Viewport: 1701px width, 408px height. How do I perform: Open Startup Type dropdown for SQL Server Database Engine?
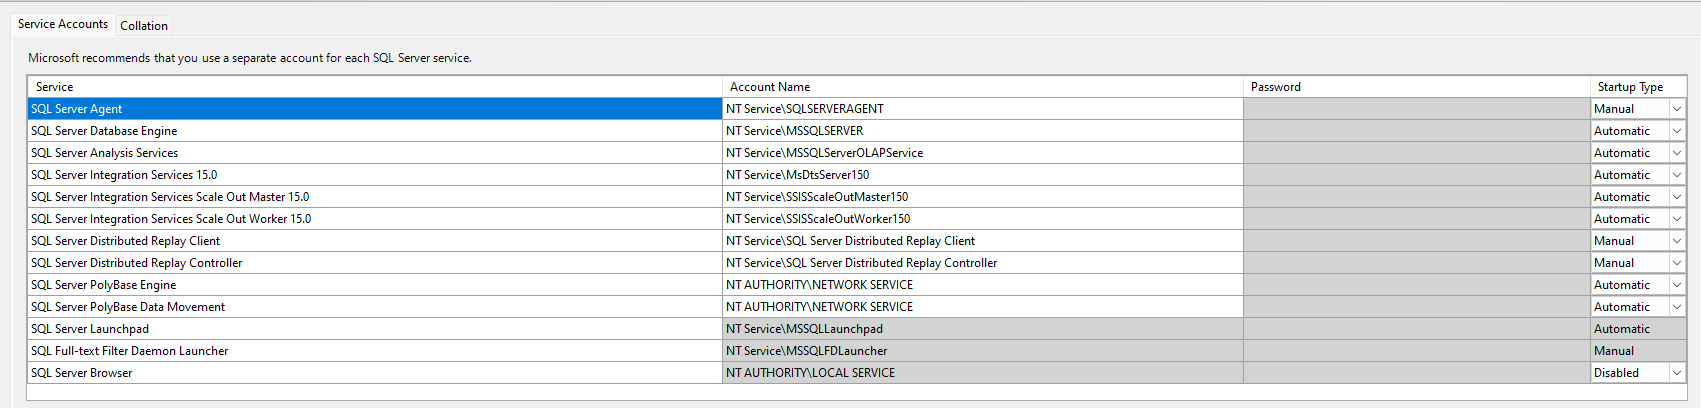(1677, 131)
